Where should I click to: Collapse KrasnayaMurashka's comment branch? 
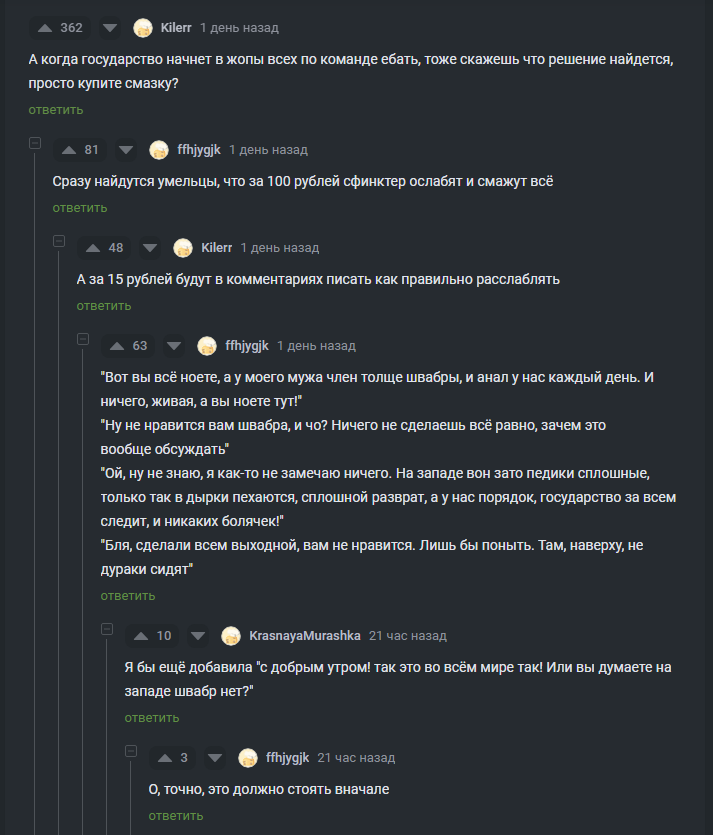(107, 629)
